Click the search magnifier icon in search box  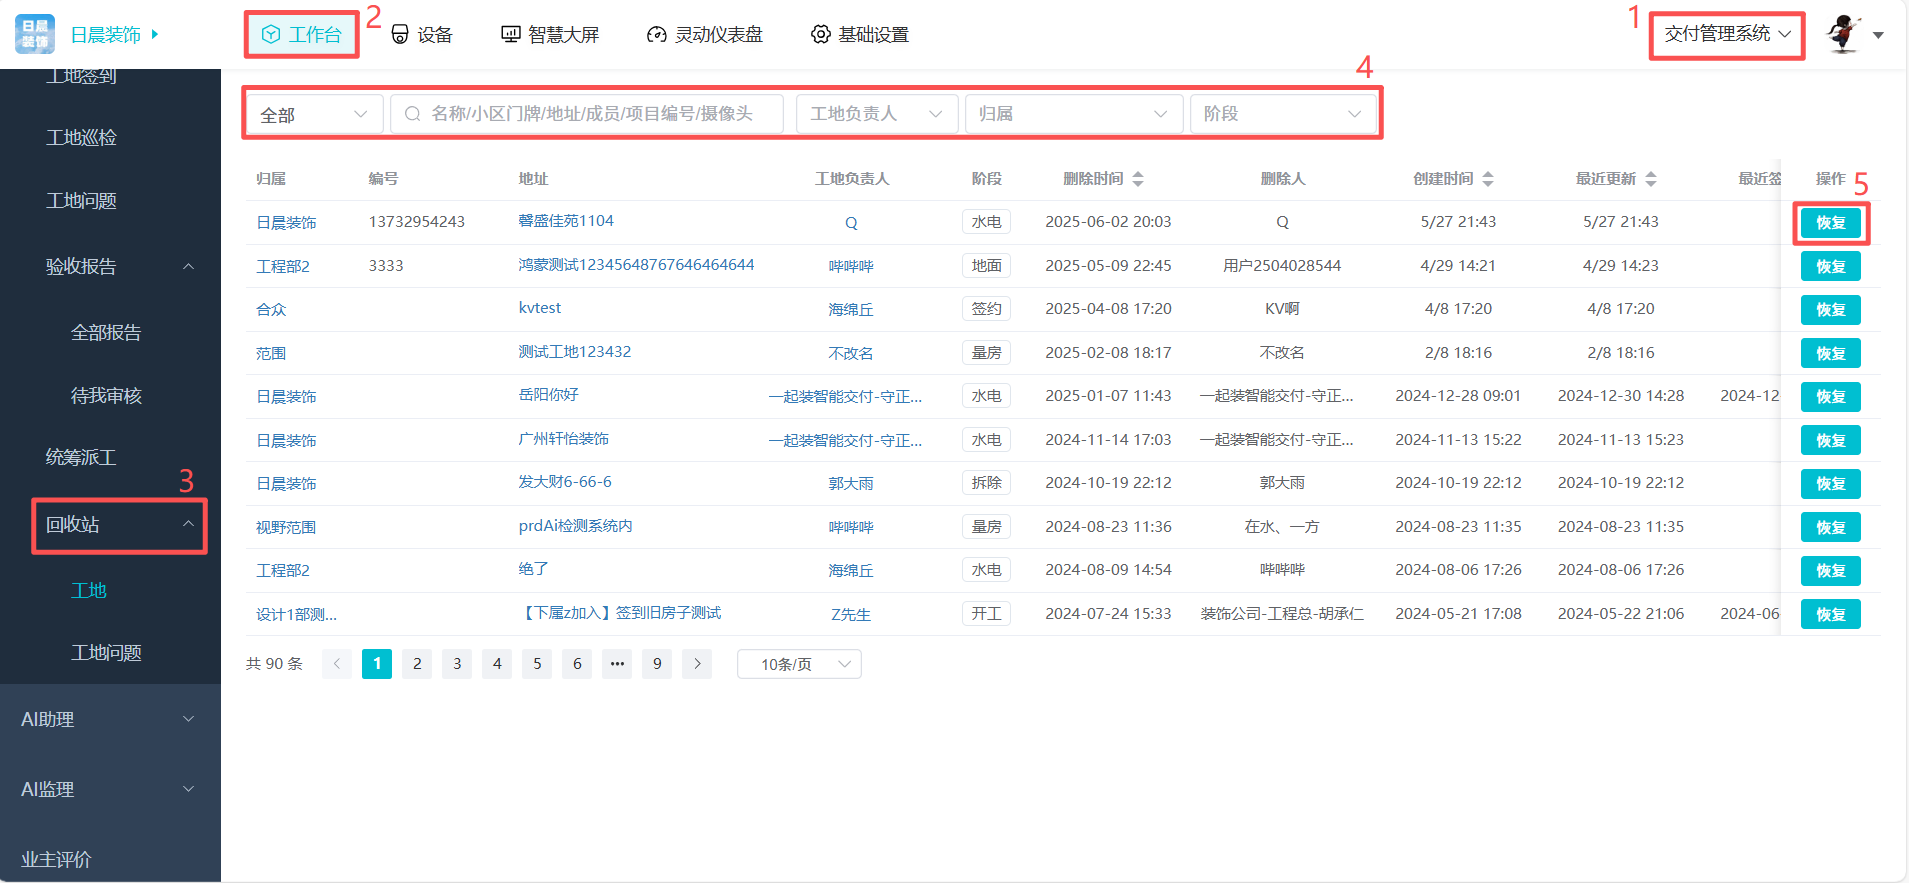coord(412,114)
